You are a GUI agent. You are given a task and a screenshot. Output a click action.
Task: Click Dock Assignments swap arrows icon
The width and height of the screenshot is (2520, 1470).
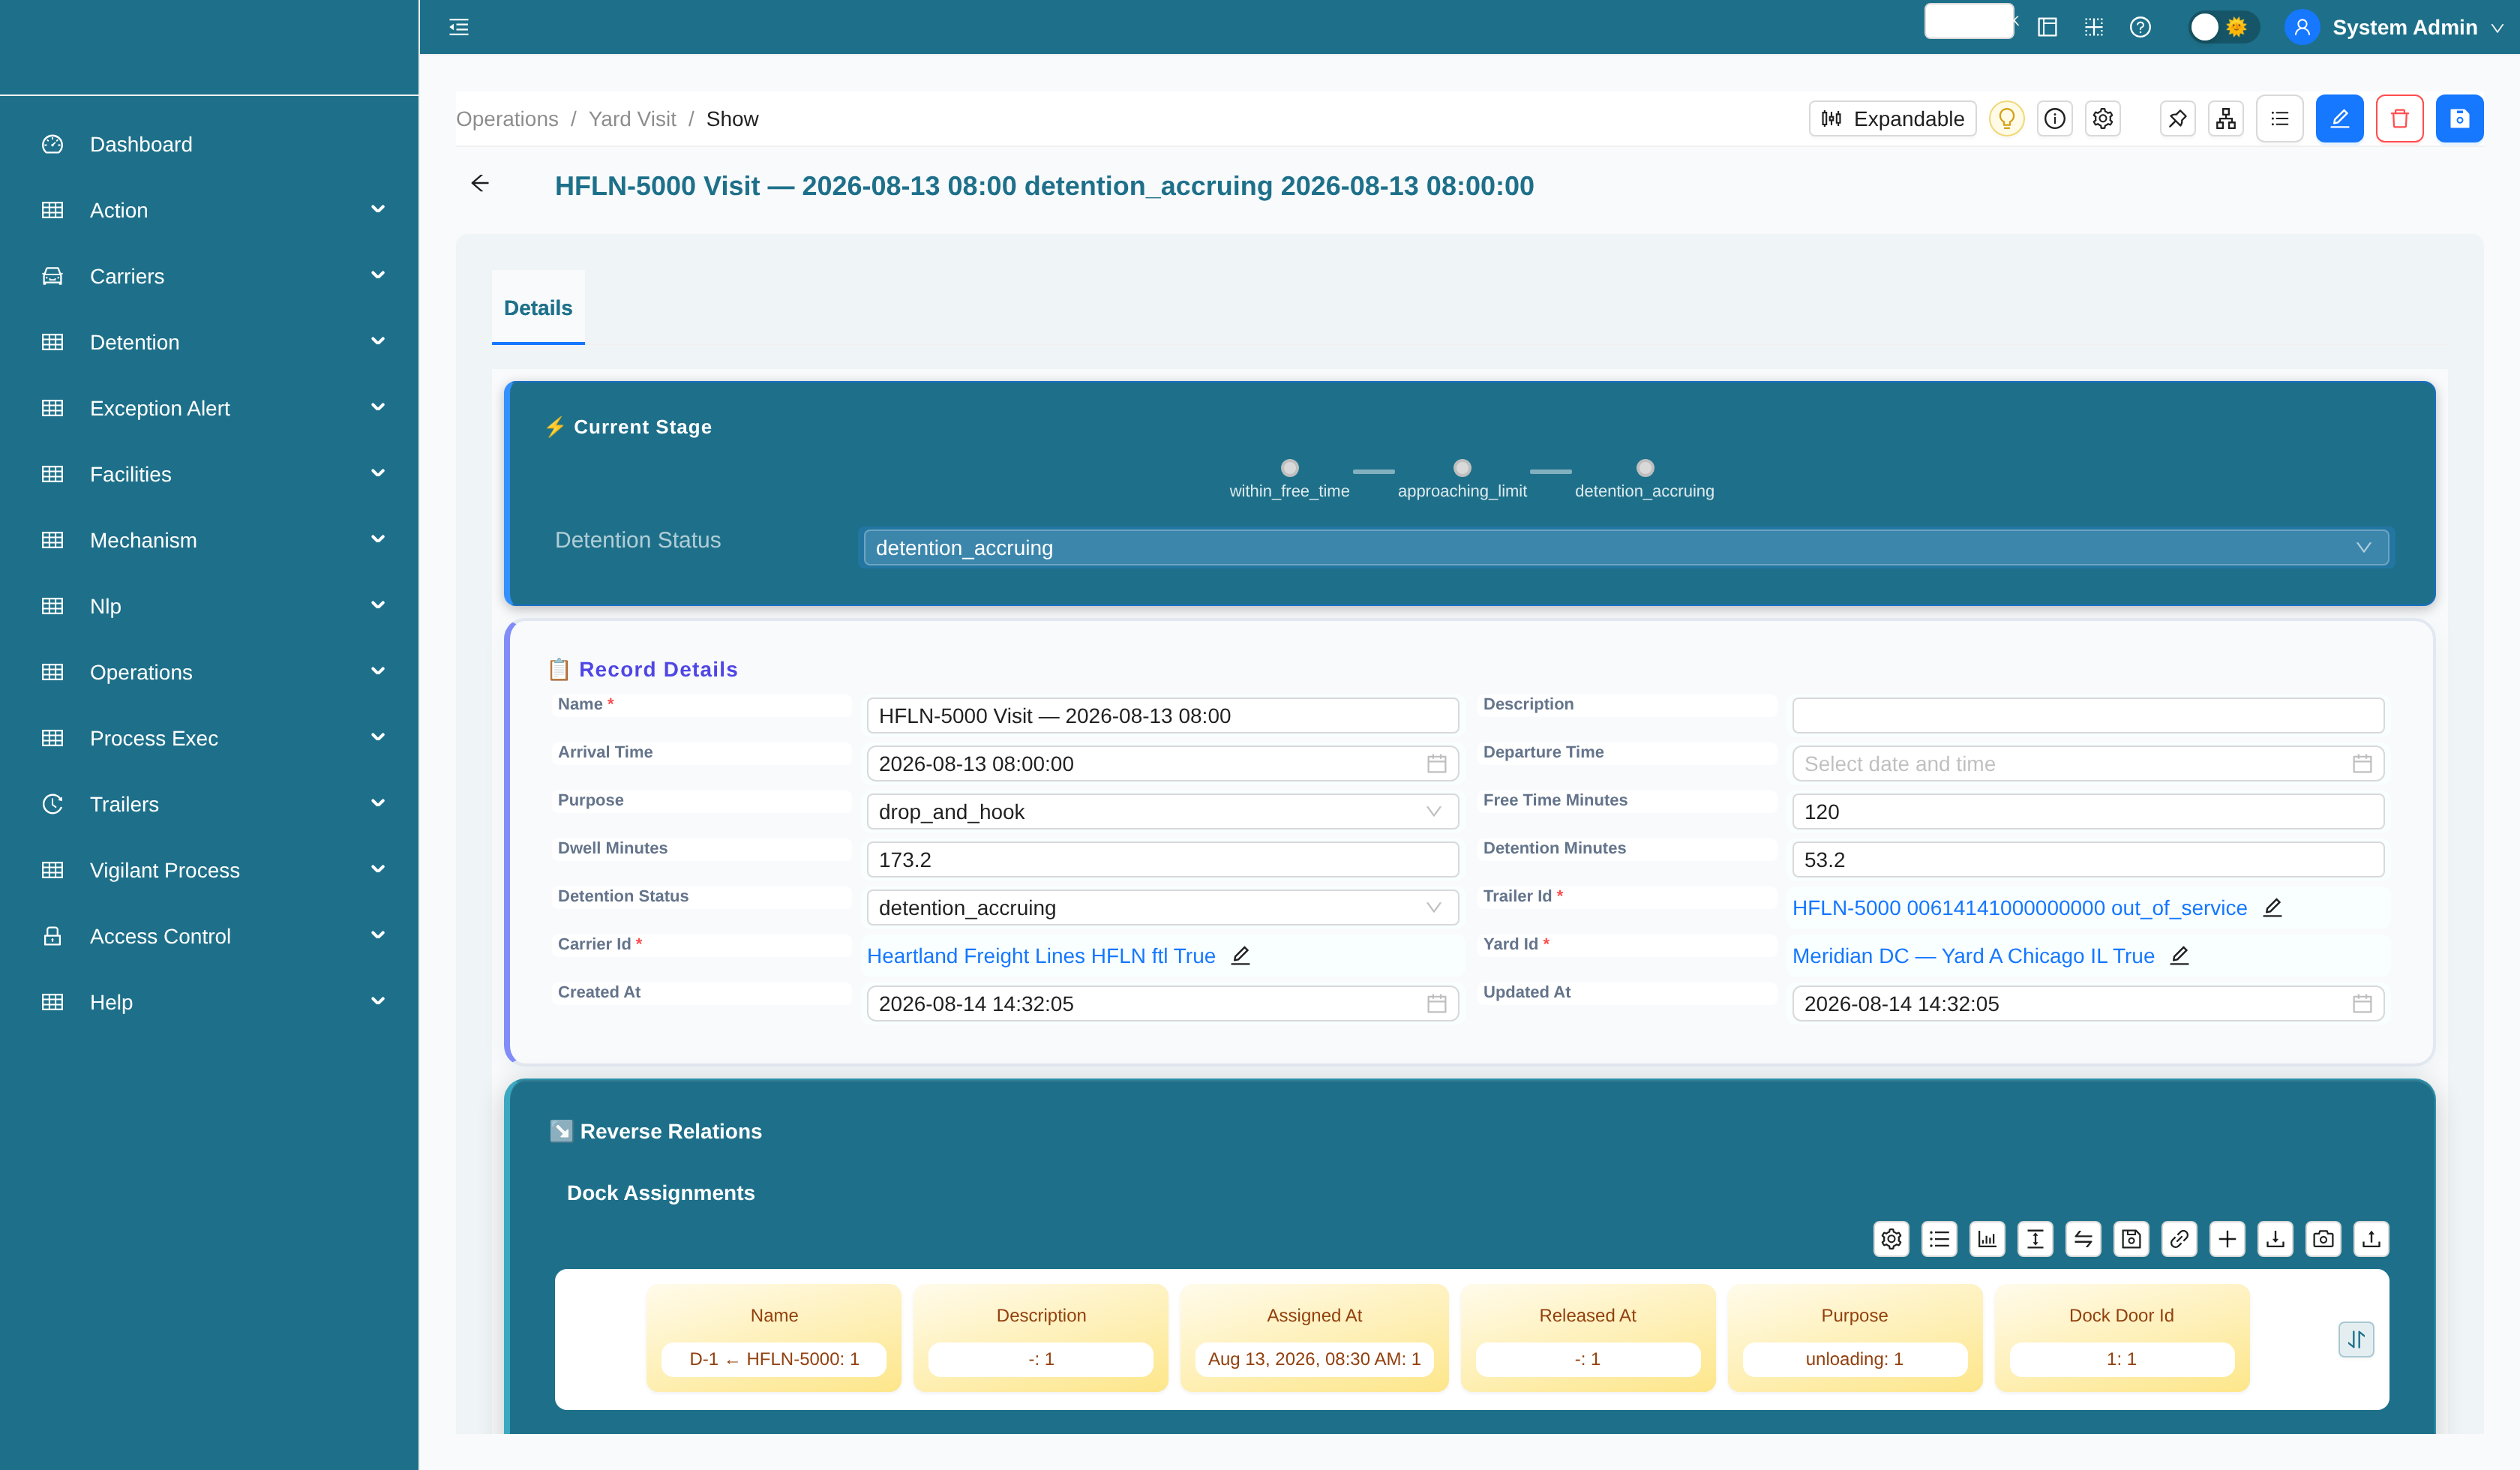tap(2083, 1239)
